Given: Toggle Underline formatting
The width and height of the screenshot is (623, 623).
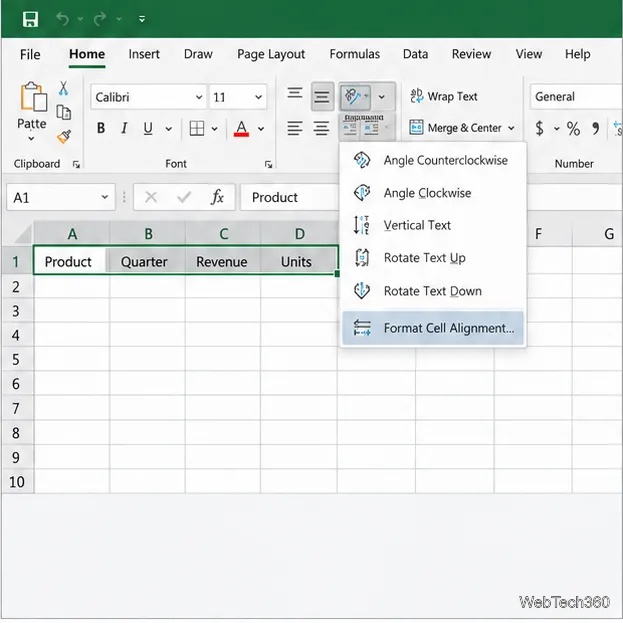Looking at the screenshot, I should tap(148, 128).
